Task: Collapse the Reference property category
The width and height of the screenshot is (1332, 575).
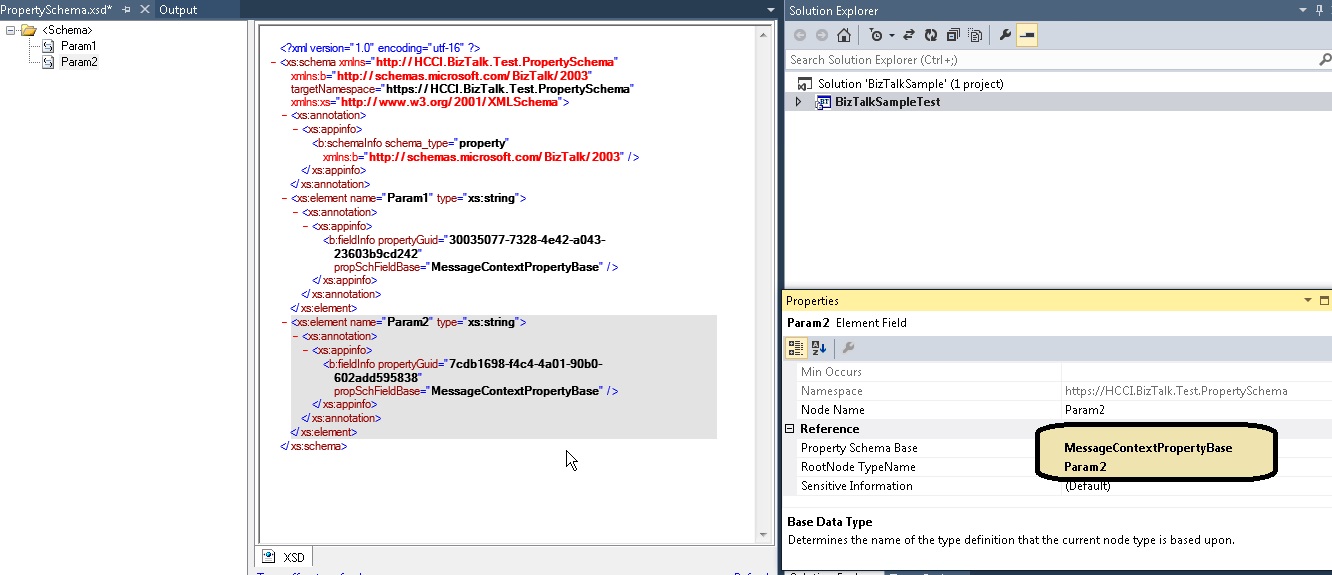Action: tap(790, 429)
